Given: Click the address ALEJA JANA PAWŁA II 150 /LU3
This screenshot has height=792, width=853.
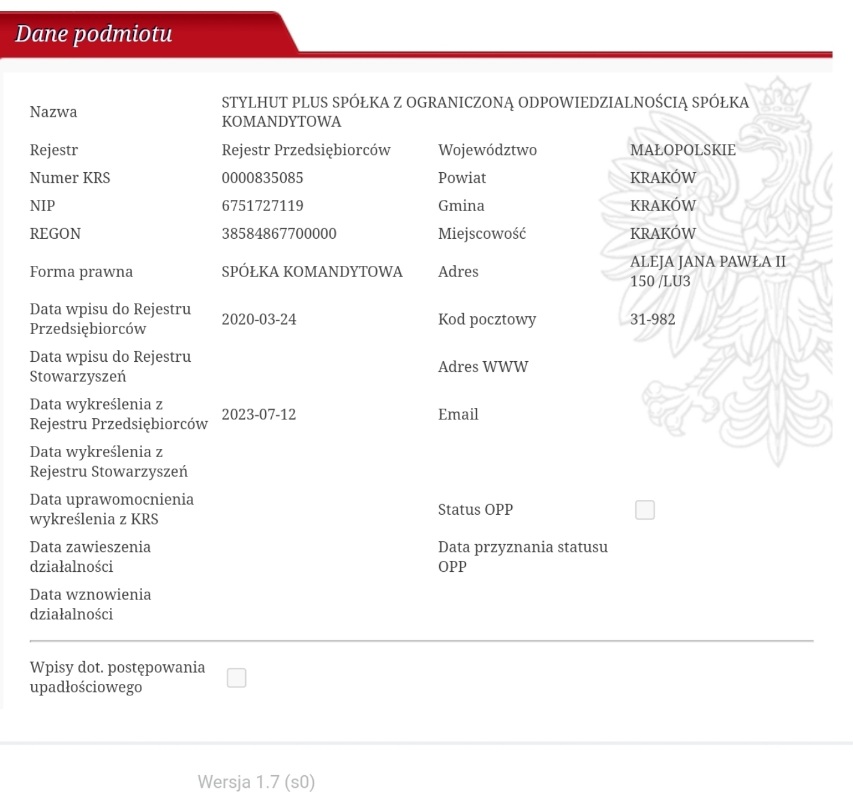Looking at the screenshot, I should click(708, 271).
